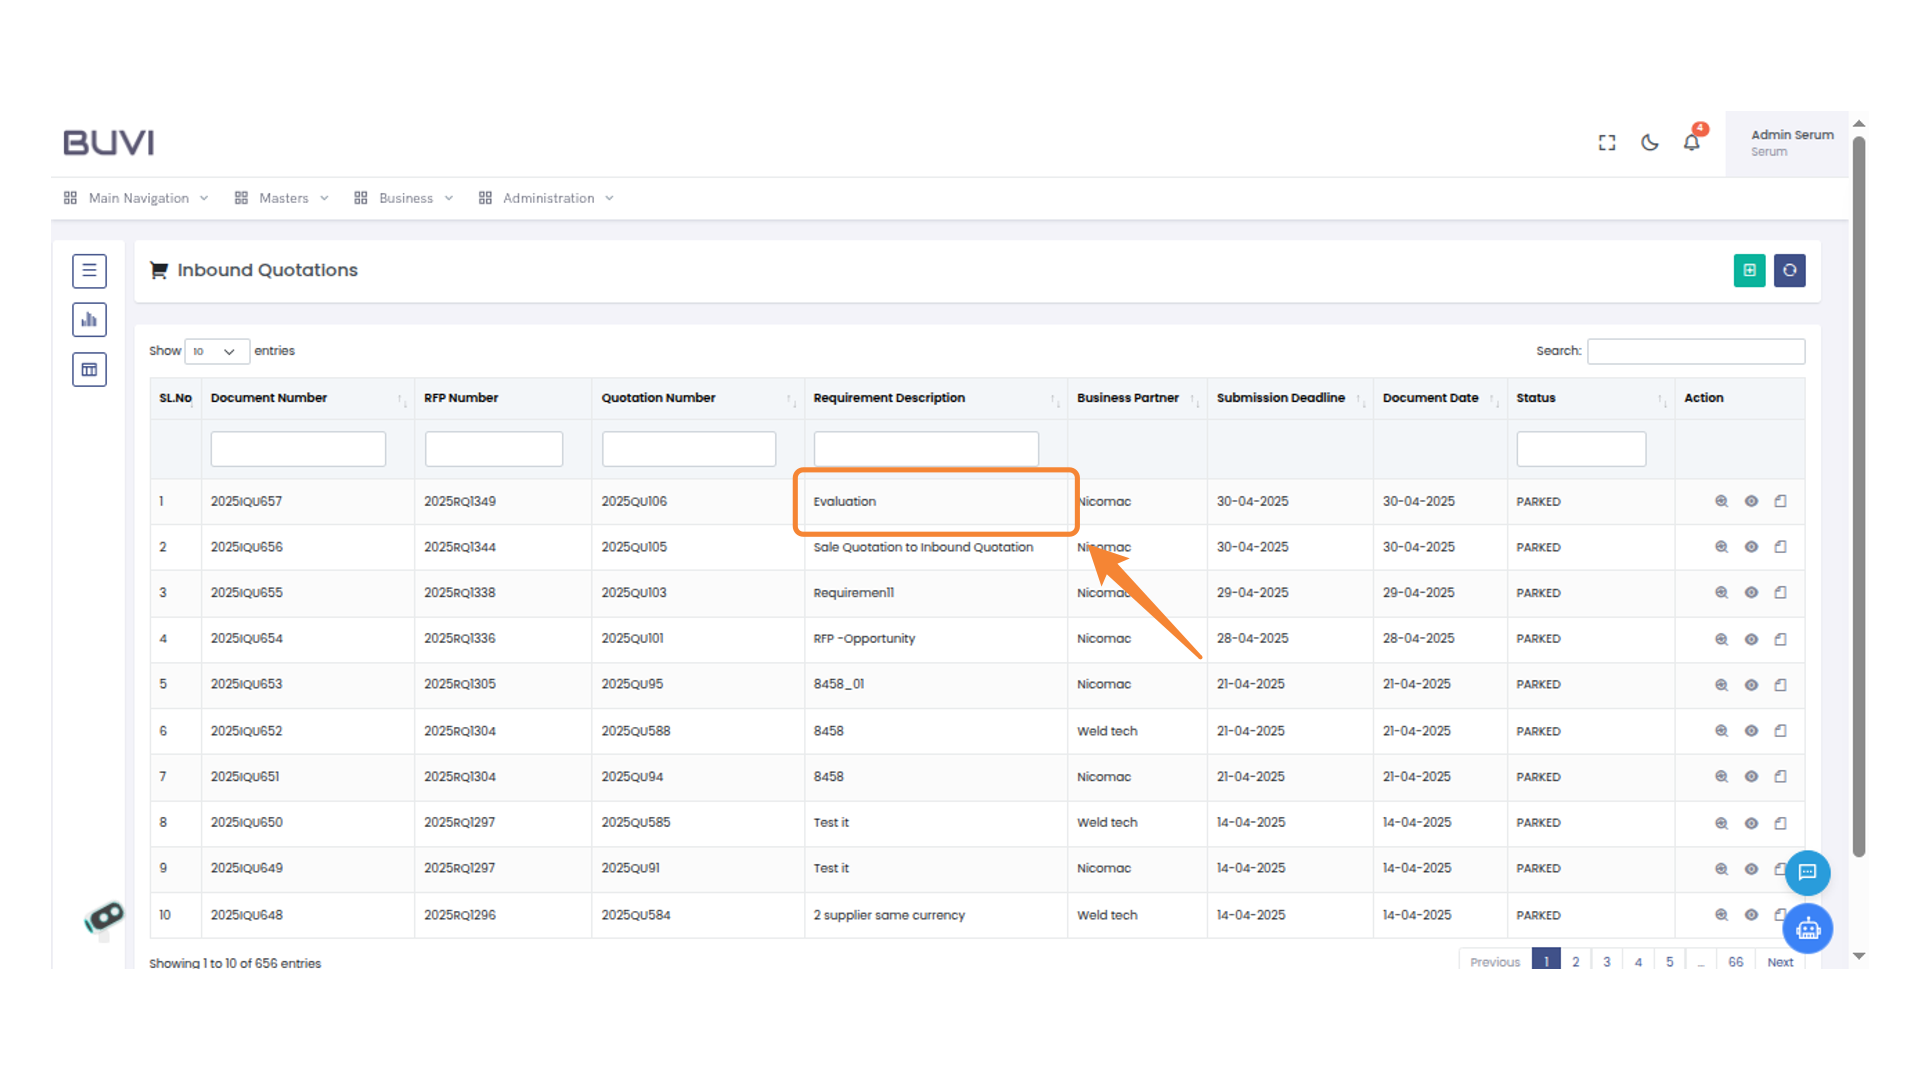The height and width of the screenshot is (1080, 1920).
Task: Open the Administration menu
Action: click(x=548, y=198)
